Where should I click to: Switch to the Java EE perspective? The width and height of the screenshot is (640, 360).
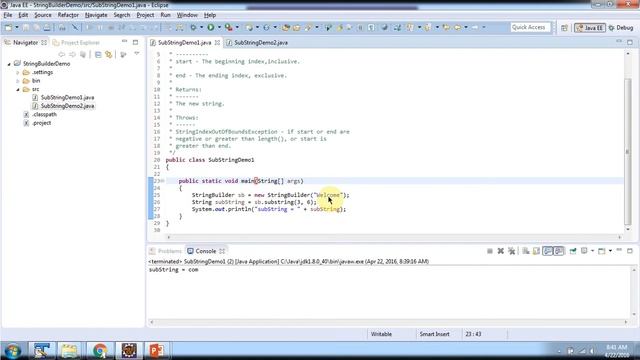coord(589,28)
